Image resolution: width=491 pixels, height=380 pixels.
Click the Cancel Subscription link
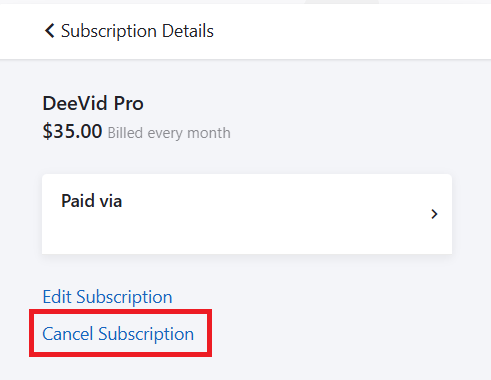click(x=118, y=334)
